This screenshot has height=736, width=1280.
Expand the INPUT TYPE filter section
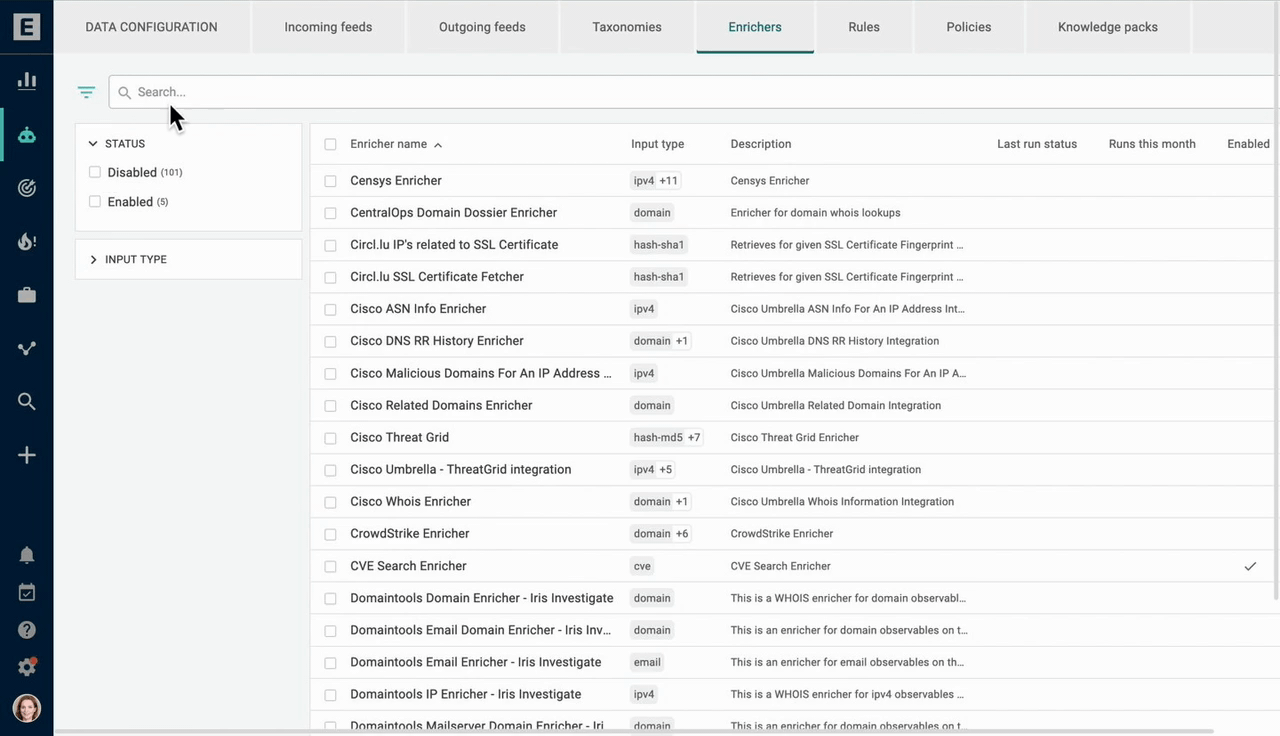pyautogui.click(x=93, y=260)
